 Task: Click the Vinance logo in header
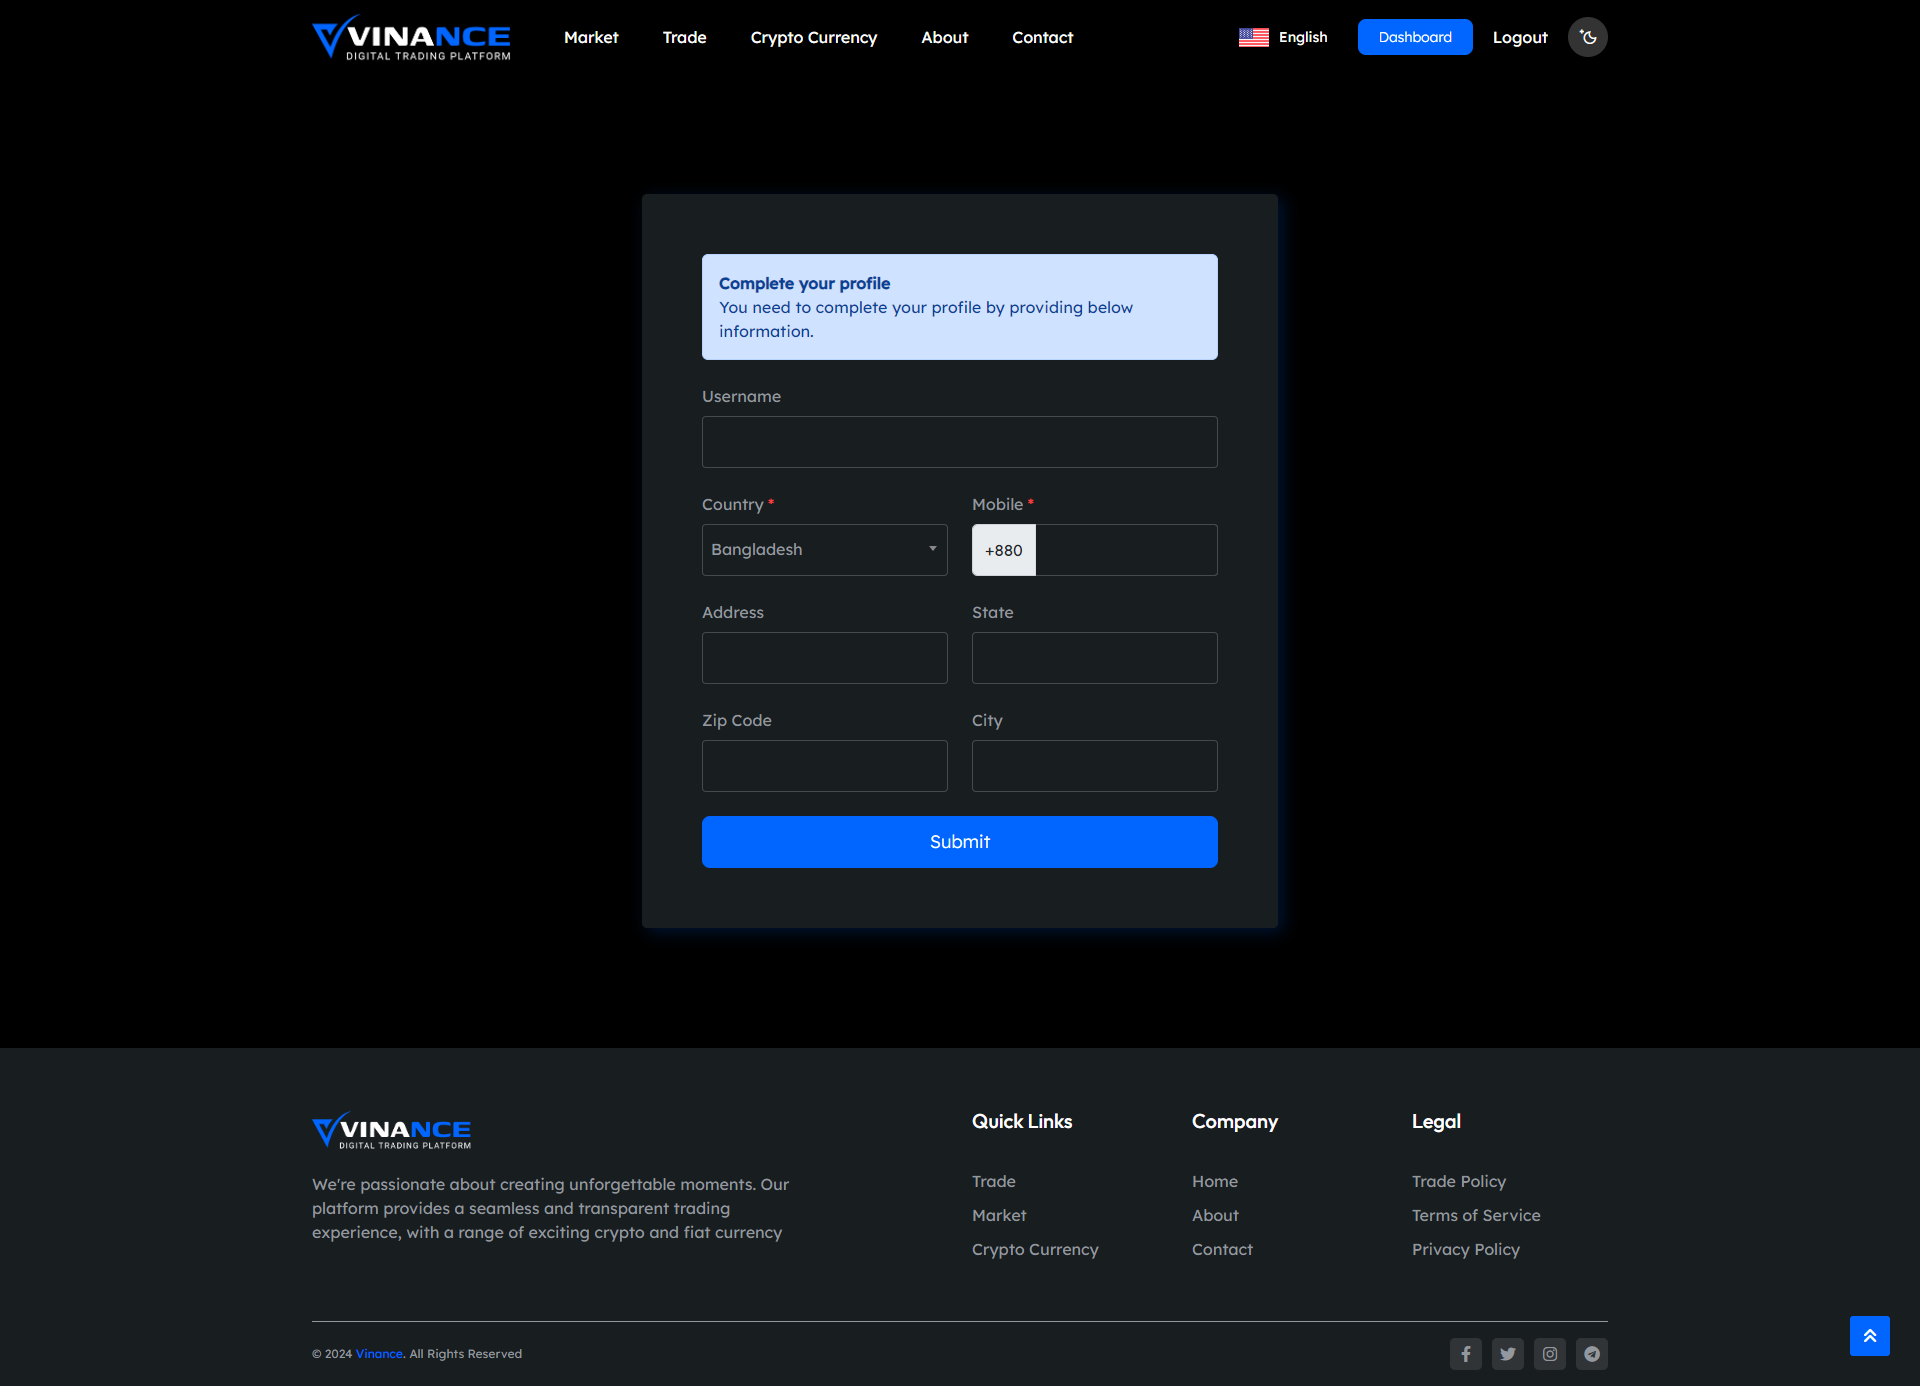[411, 37]
